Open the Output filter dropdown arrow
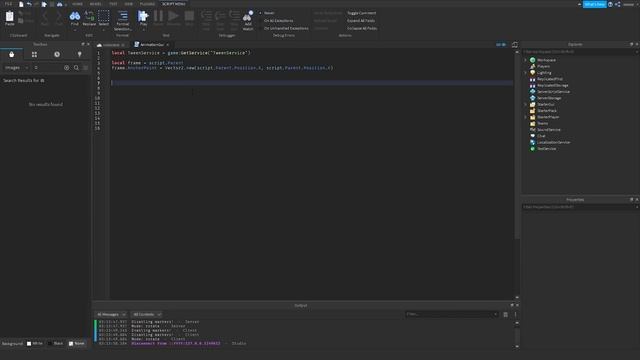 [495, 314]
